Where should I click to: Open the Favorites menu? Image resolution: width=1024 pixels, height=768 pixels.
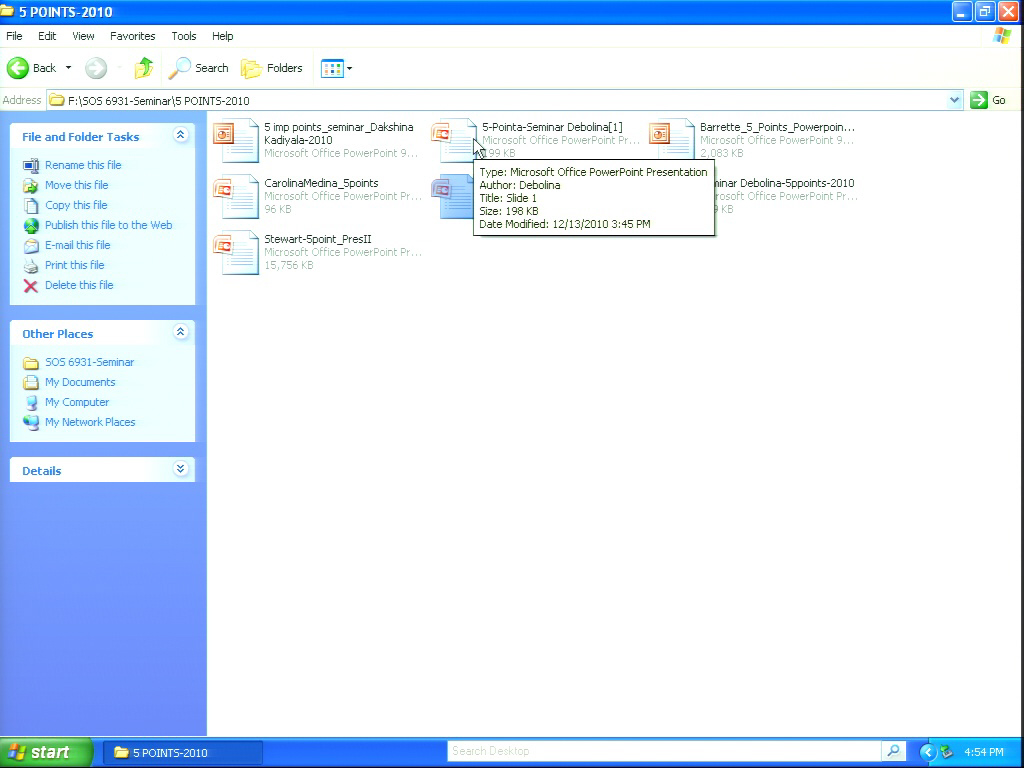click(x=133, y=36)
